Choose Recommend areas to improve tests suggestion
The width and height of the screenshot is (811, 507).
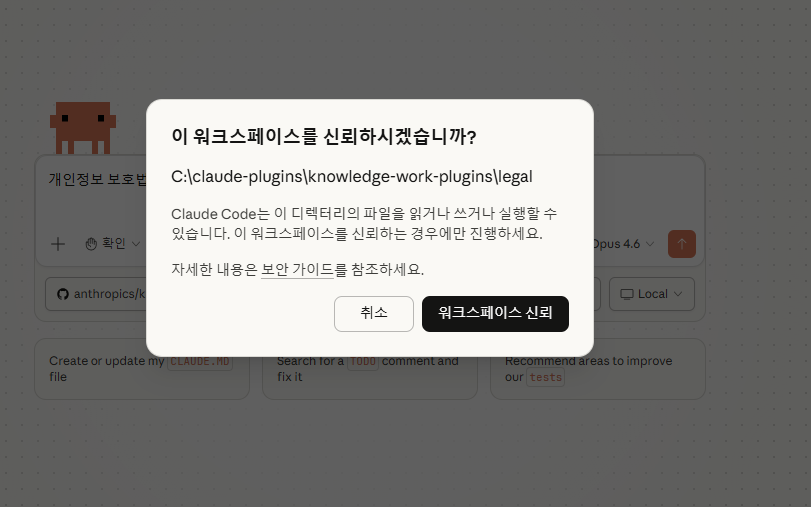(x=597, y=369)
